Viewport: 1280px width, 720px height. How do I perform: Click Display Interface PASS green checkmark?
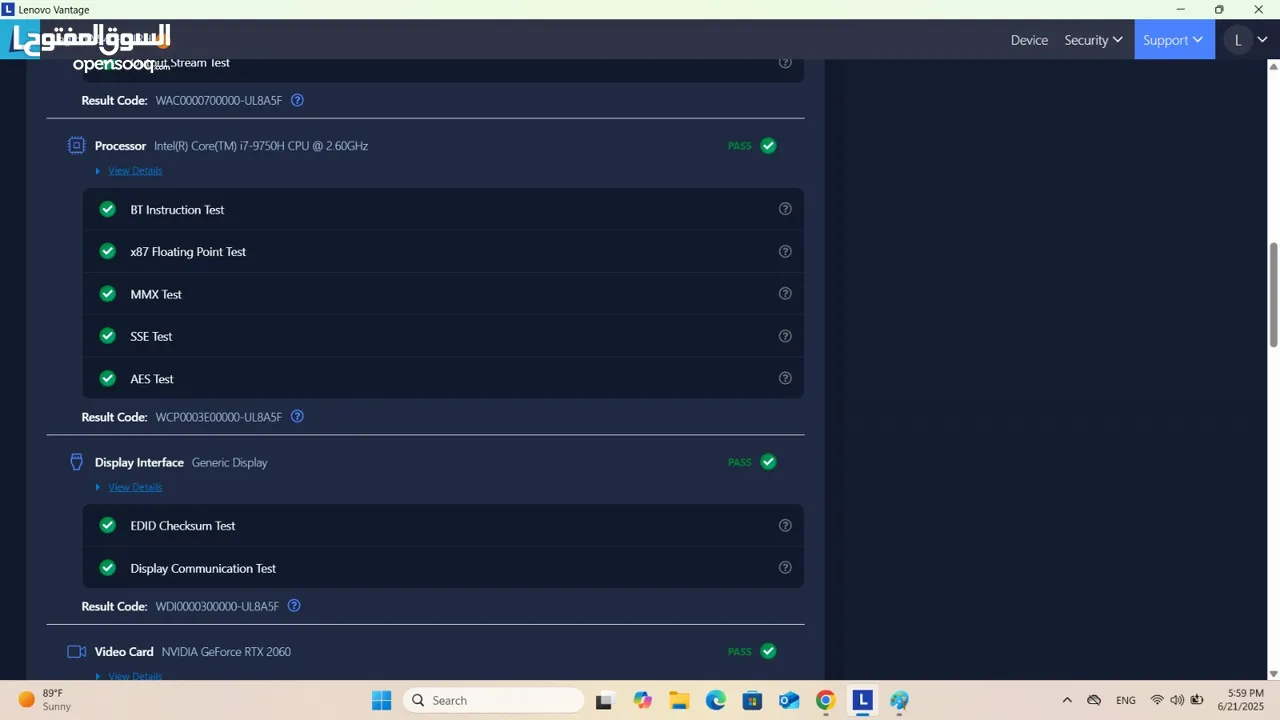(768, 462)
